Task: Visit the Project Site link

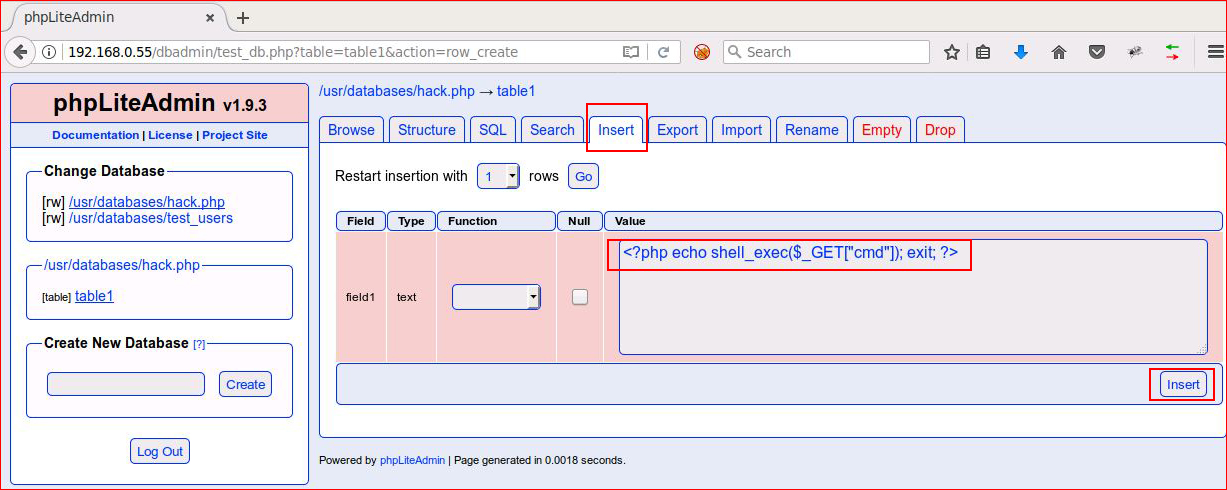Action: [235, 135]
